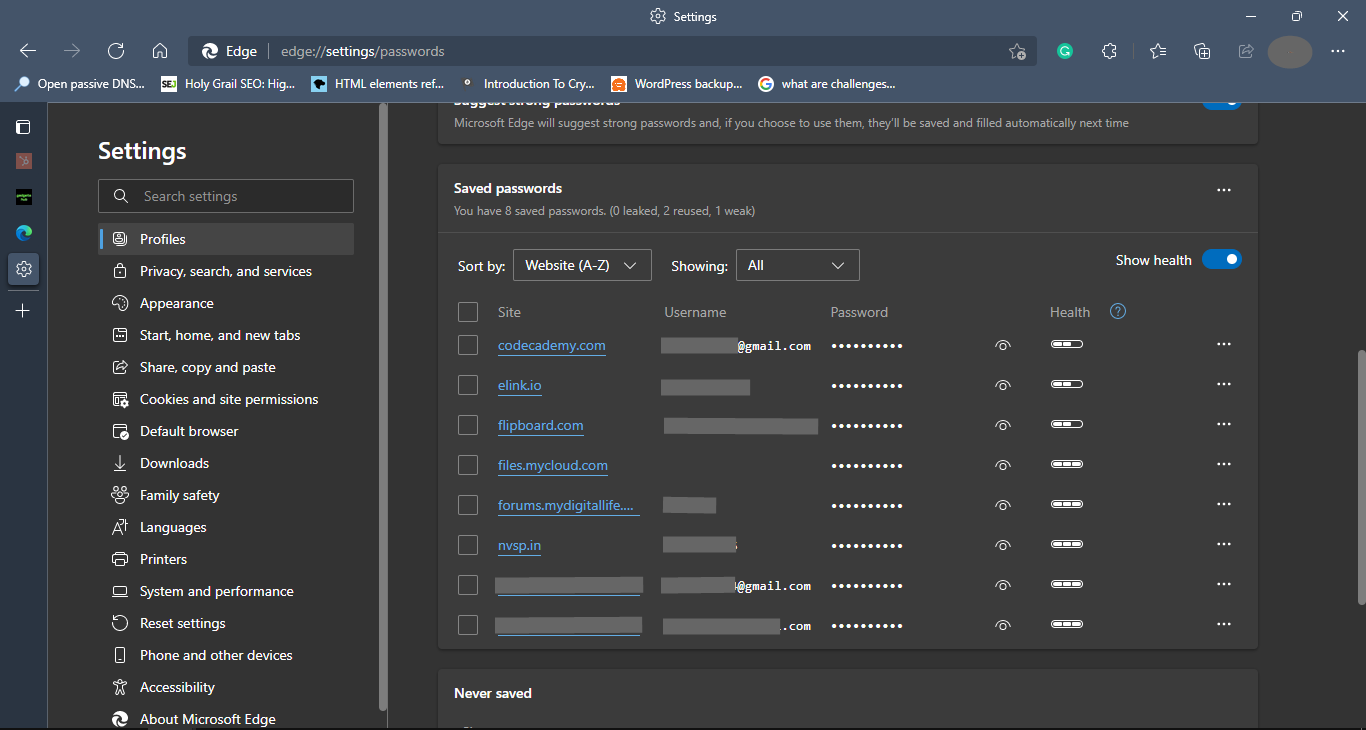Check the forums.mydigitallife row checkbox
The height and width of the screenshot is (730, 1366).
[468, 505]
